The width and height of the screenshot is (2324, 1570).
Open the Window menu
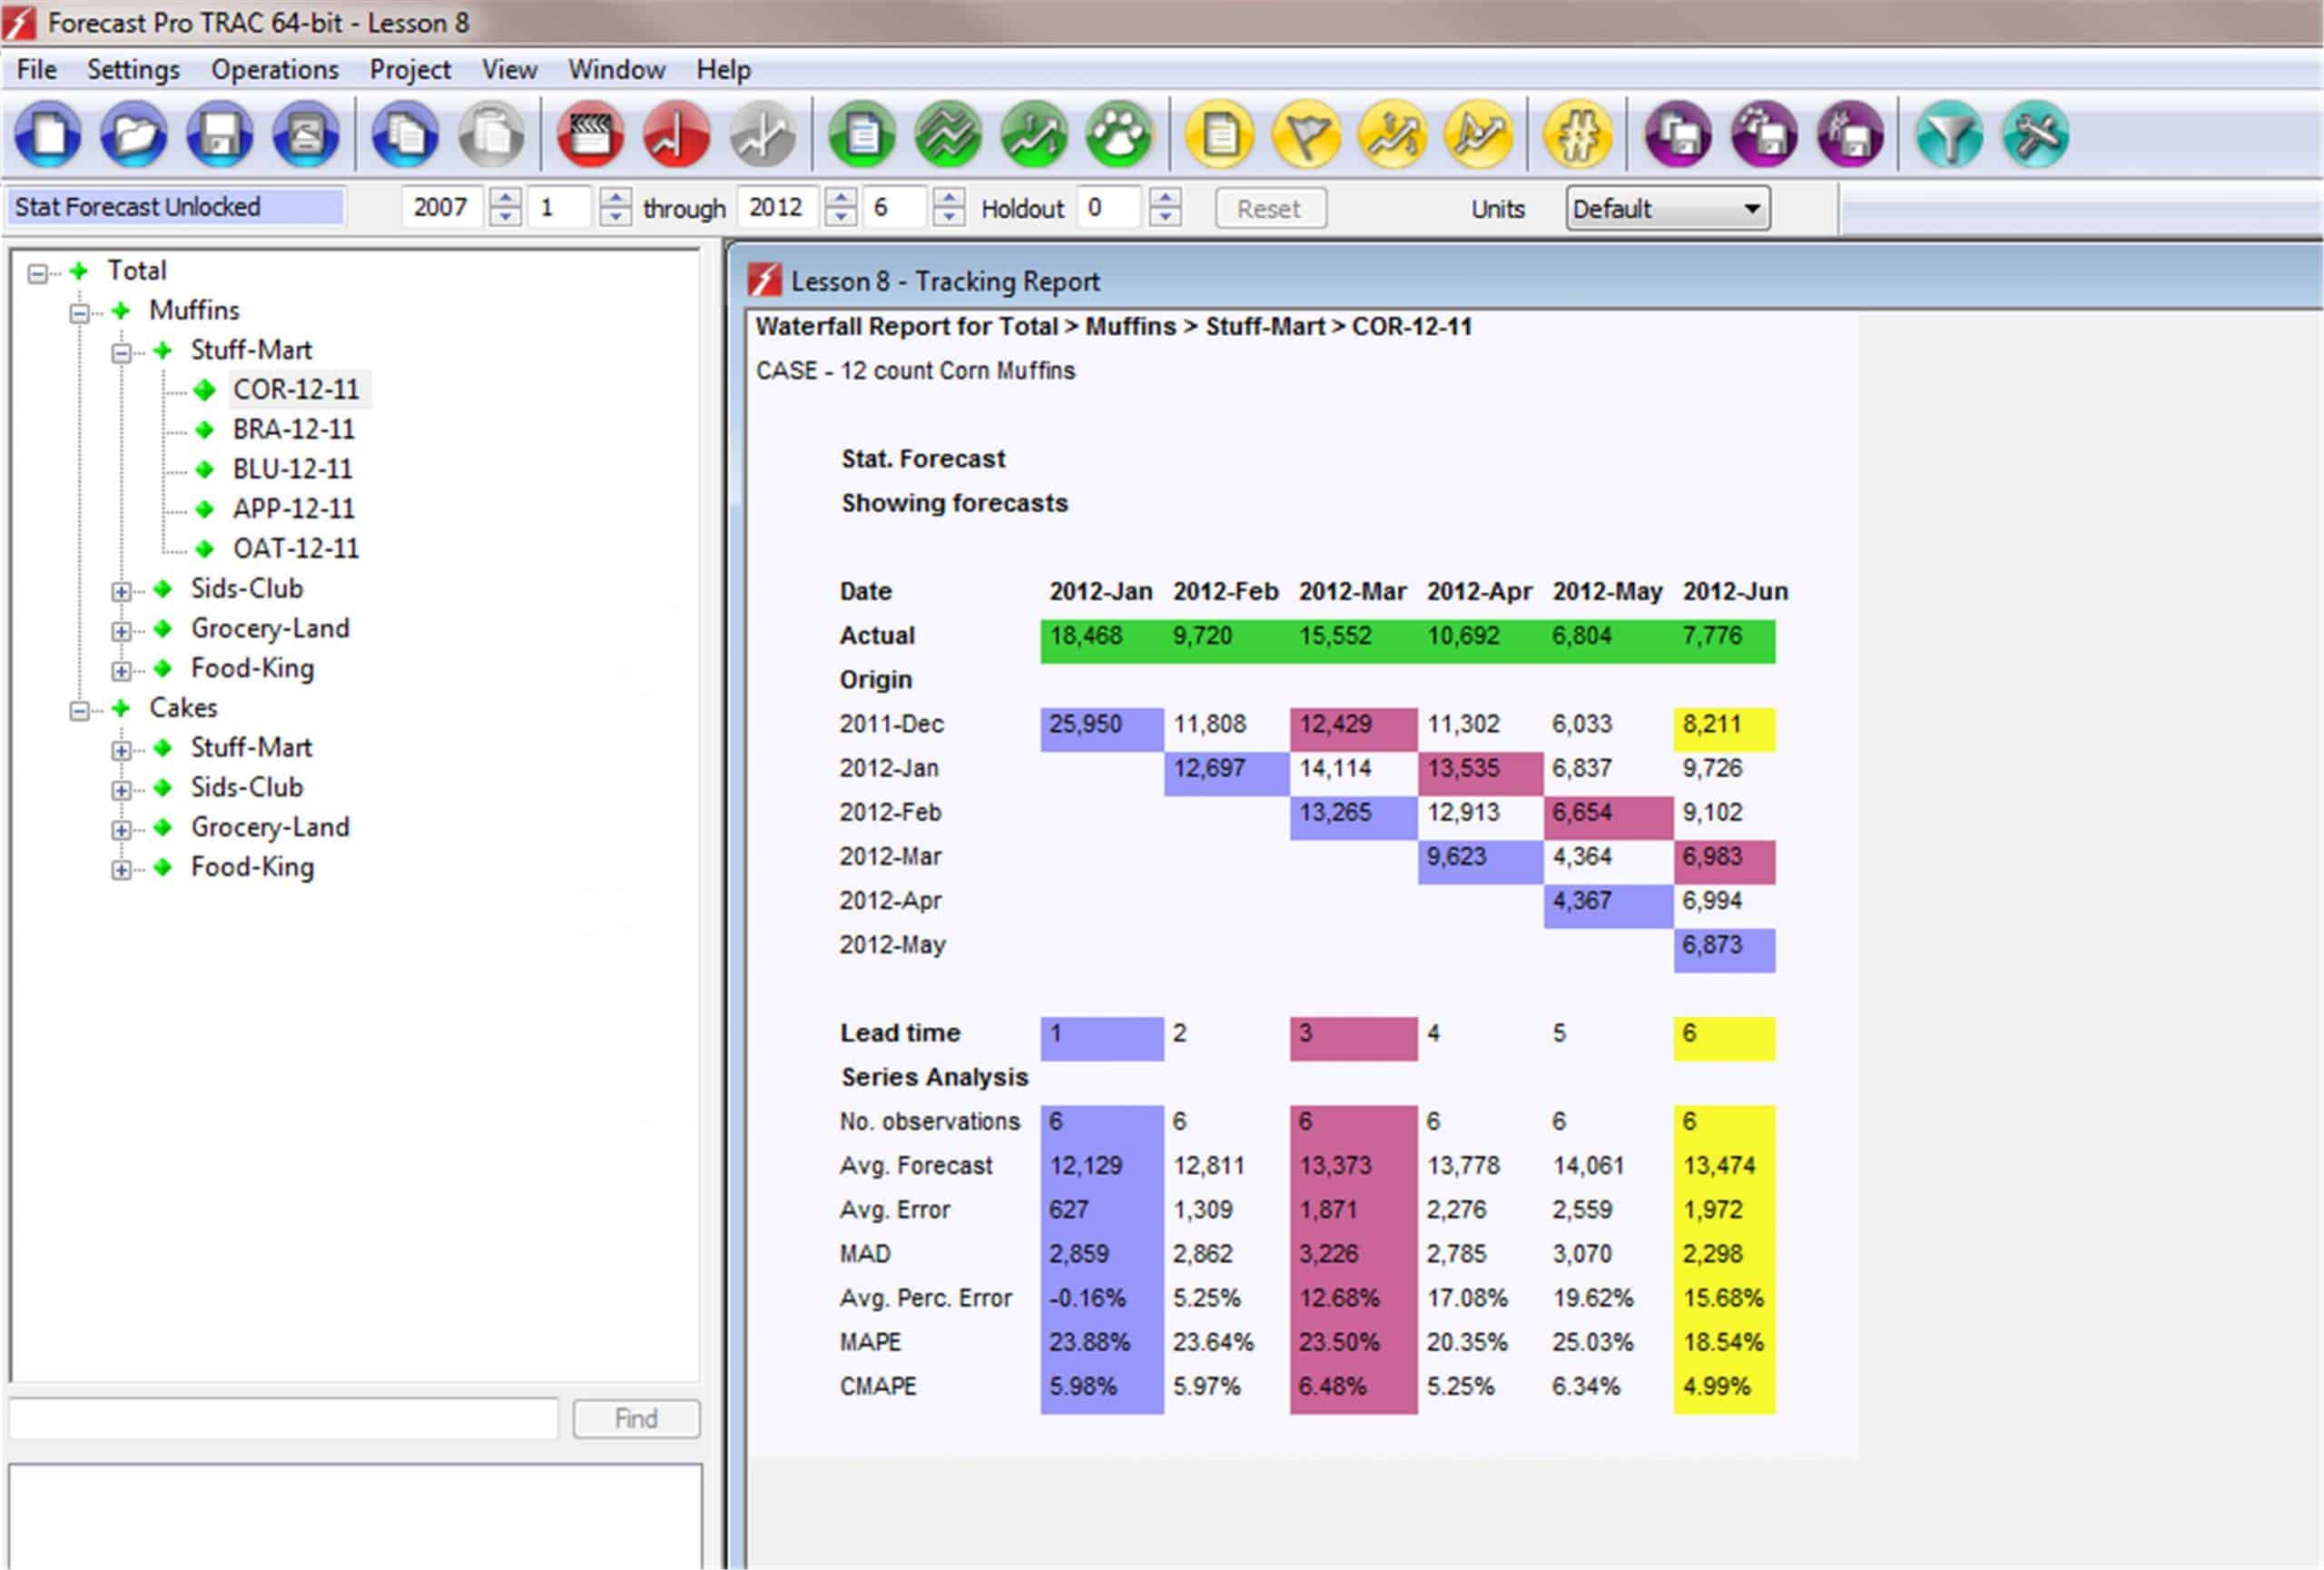616,69
